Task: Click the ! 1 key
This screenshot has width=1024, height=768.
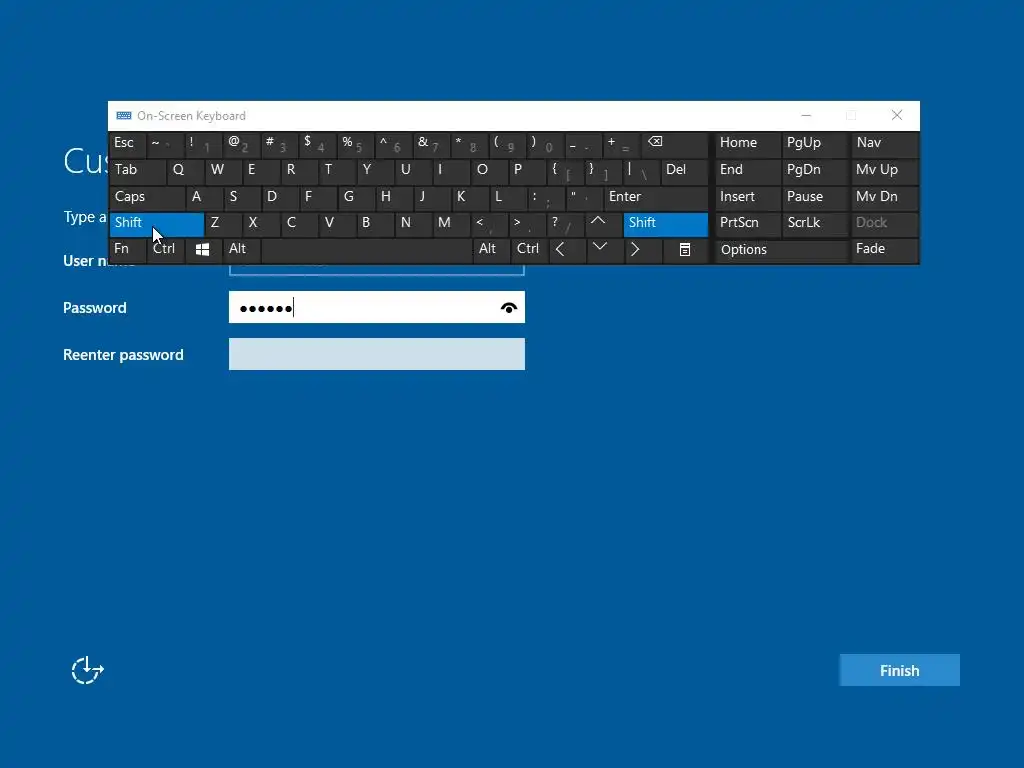Action: pyautogui.click(x=204, y=143)
